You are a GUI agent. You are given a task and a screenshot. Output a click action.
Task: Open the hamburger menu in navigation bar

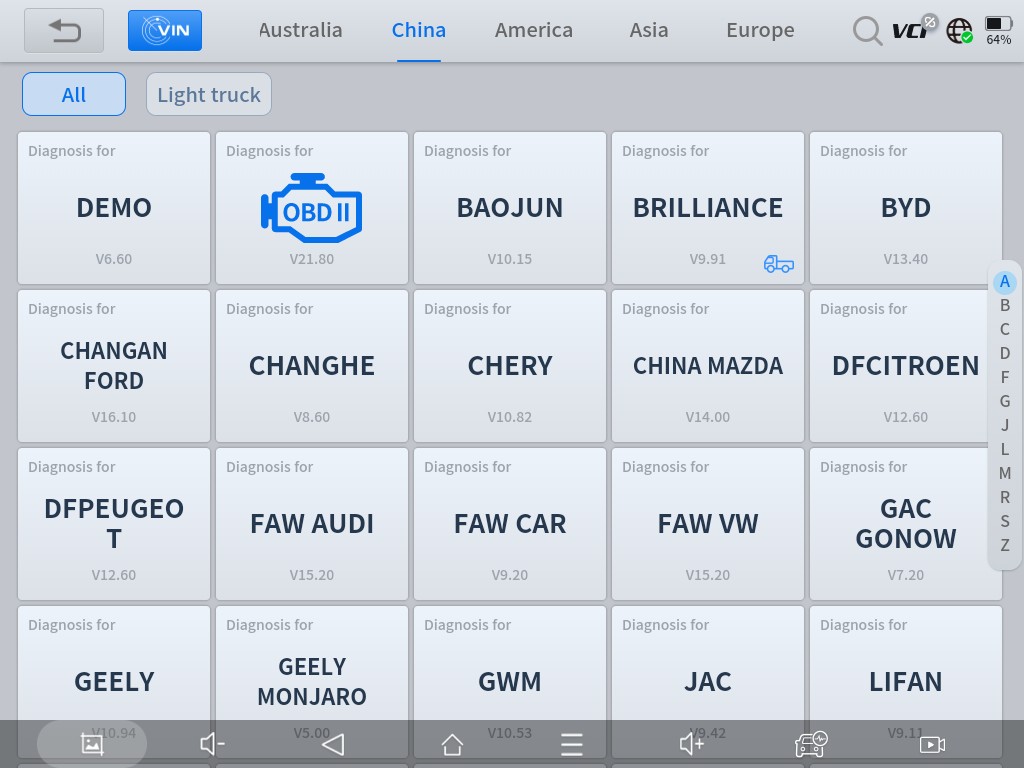(x=572, y=744)
